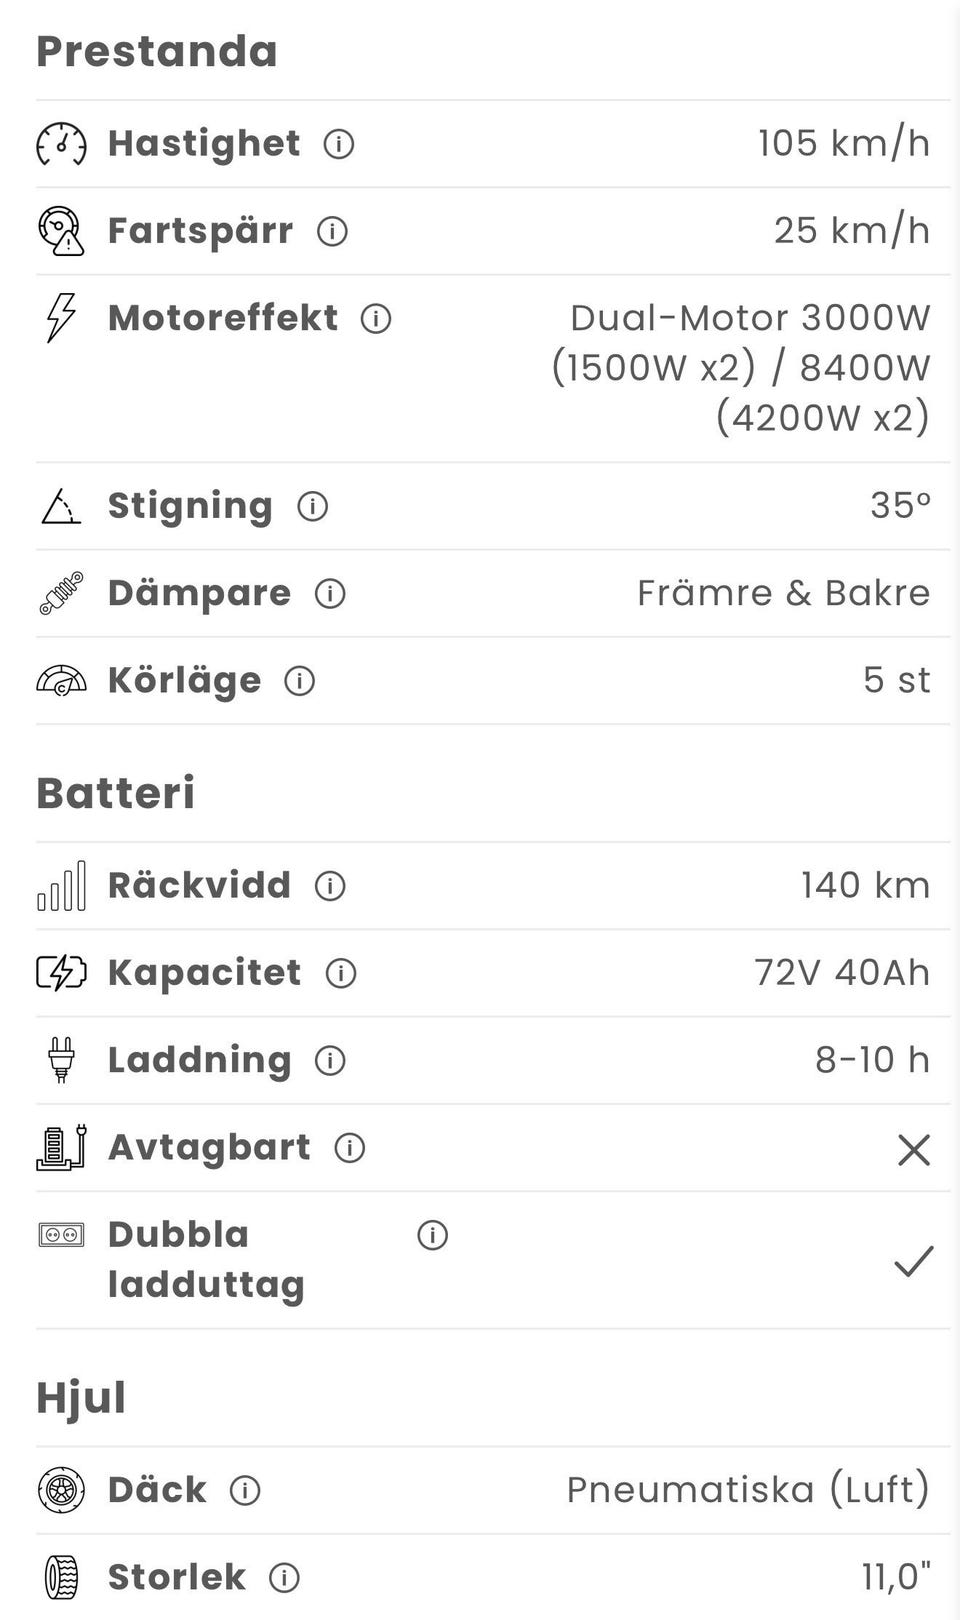Click the tire icon beside Däck
The height and width of the screenshot is (1620, 960).
(61, 1490)
